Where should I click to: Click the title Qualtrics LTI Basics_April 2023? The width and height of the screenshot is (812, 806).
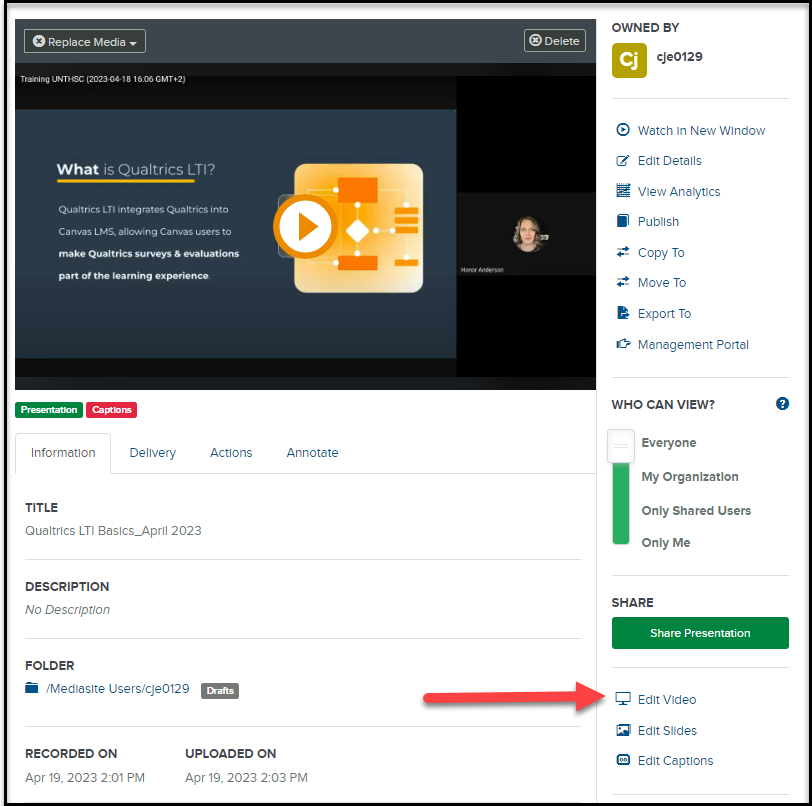113,531
